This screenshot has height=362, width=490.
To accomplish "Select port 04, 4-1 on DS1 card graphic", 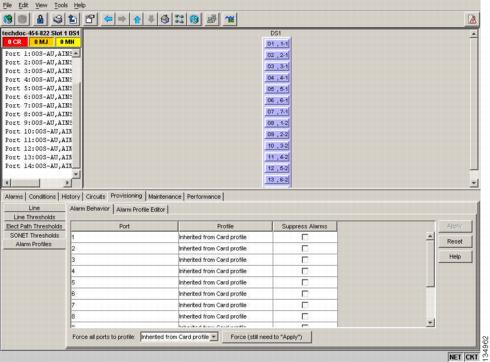I will coord(277,78).
